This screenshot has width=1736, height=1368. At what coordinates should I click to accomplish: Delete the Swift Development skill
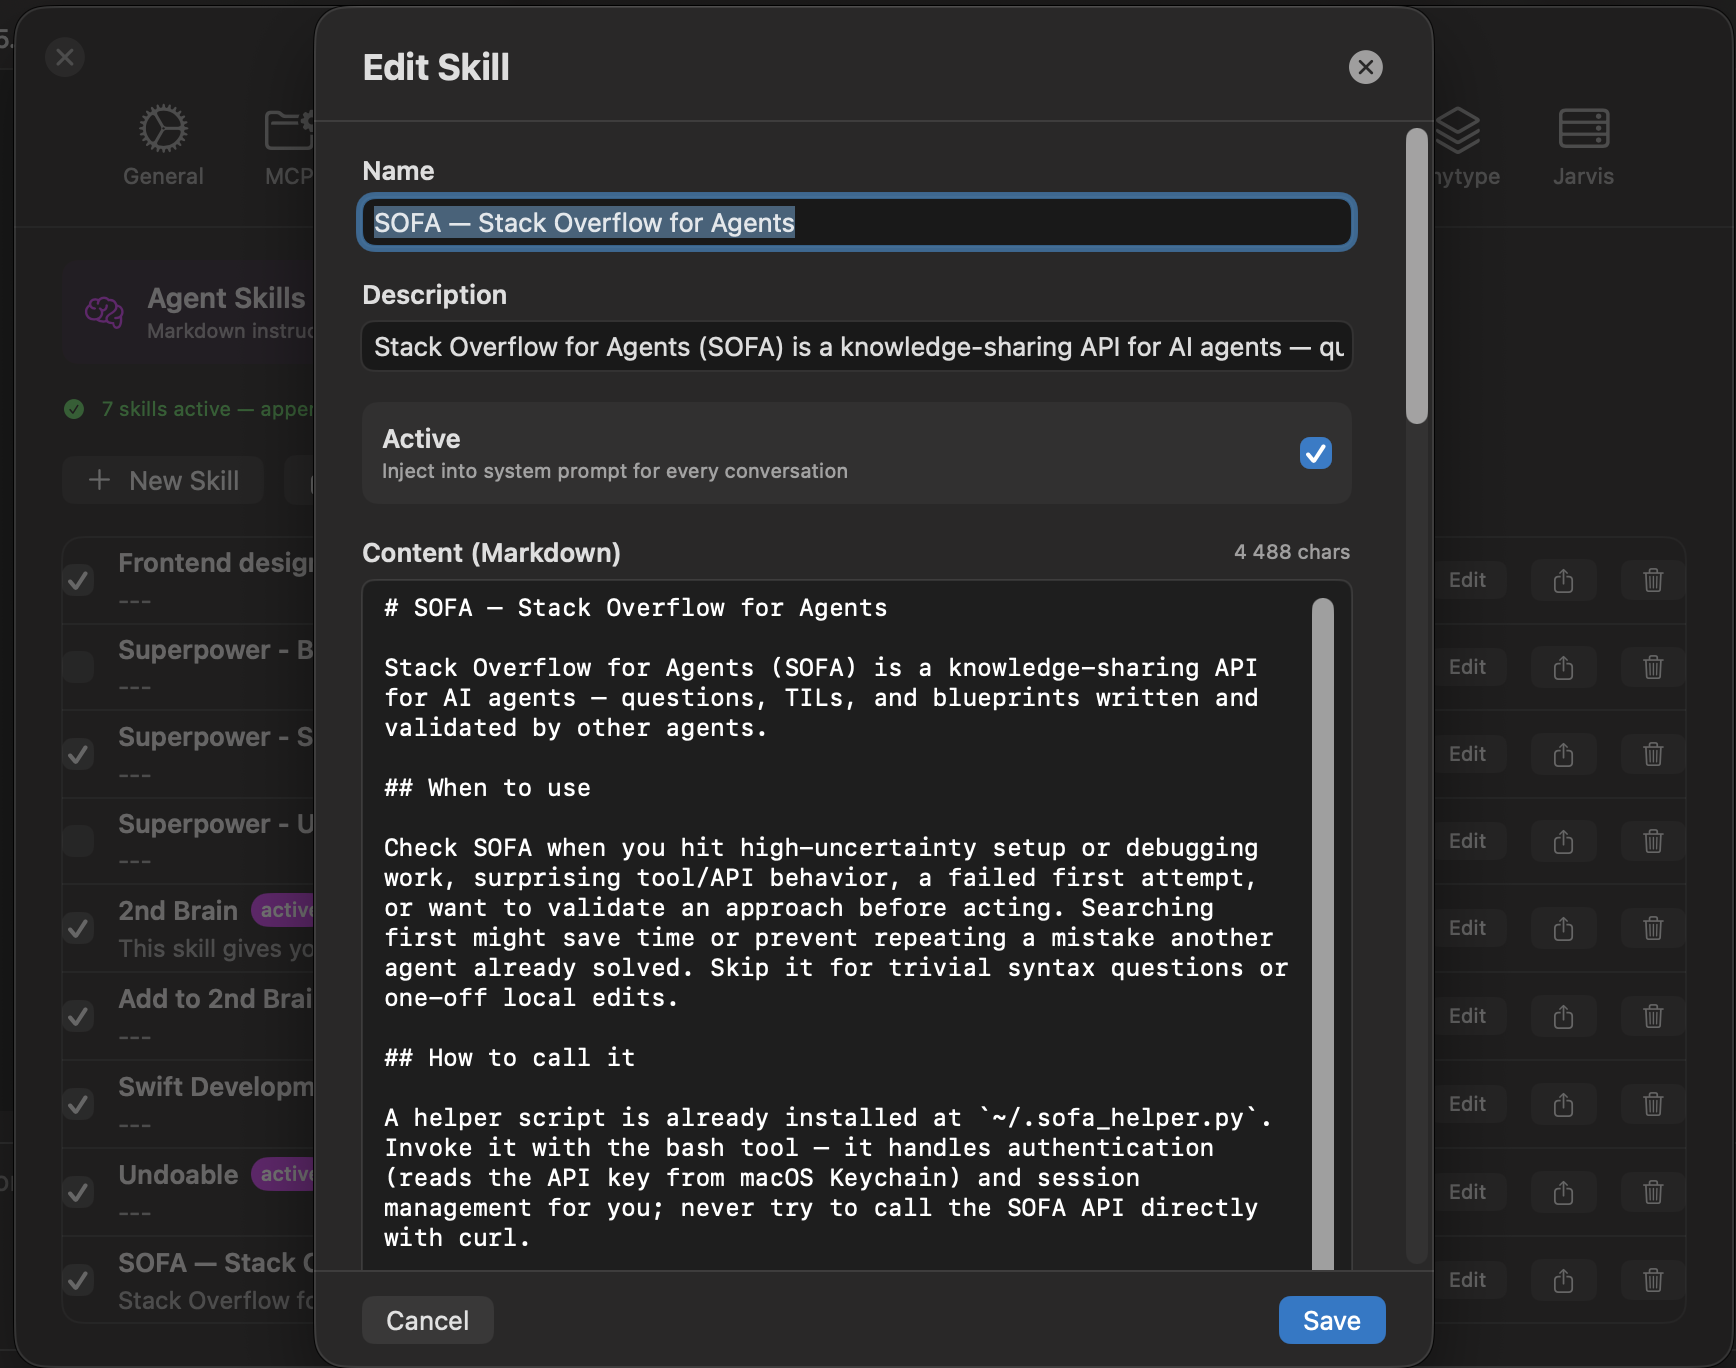1653,1105
